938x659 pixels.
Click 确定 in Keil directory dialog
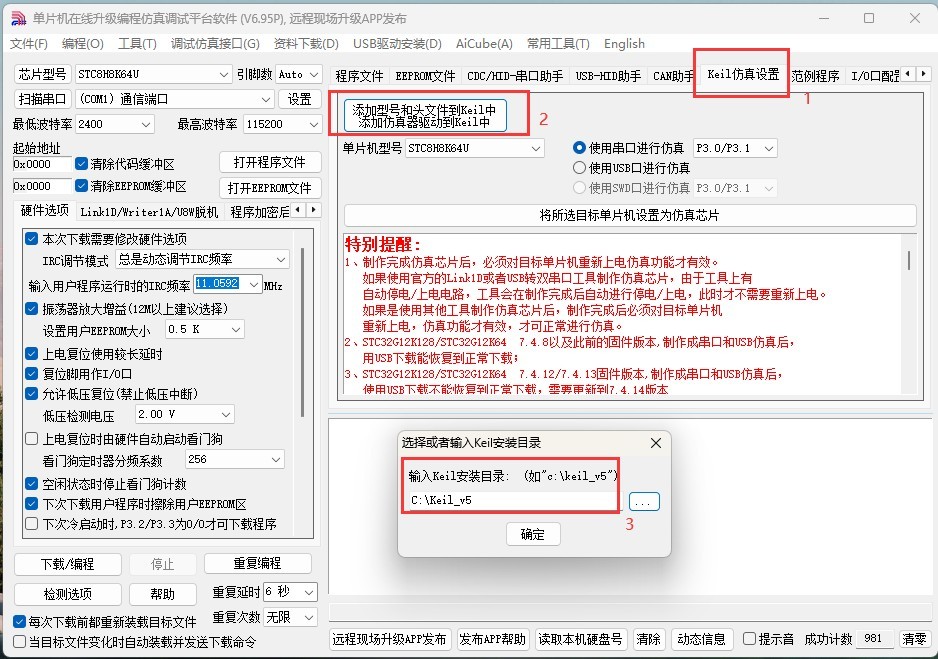point(533,534)
